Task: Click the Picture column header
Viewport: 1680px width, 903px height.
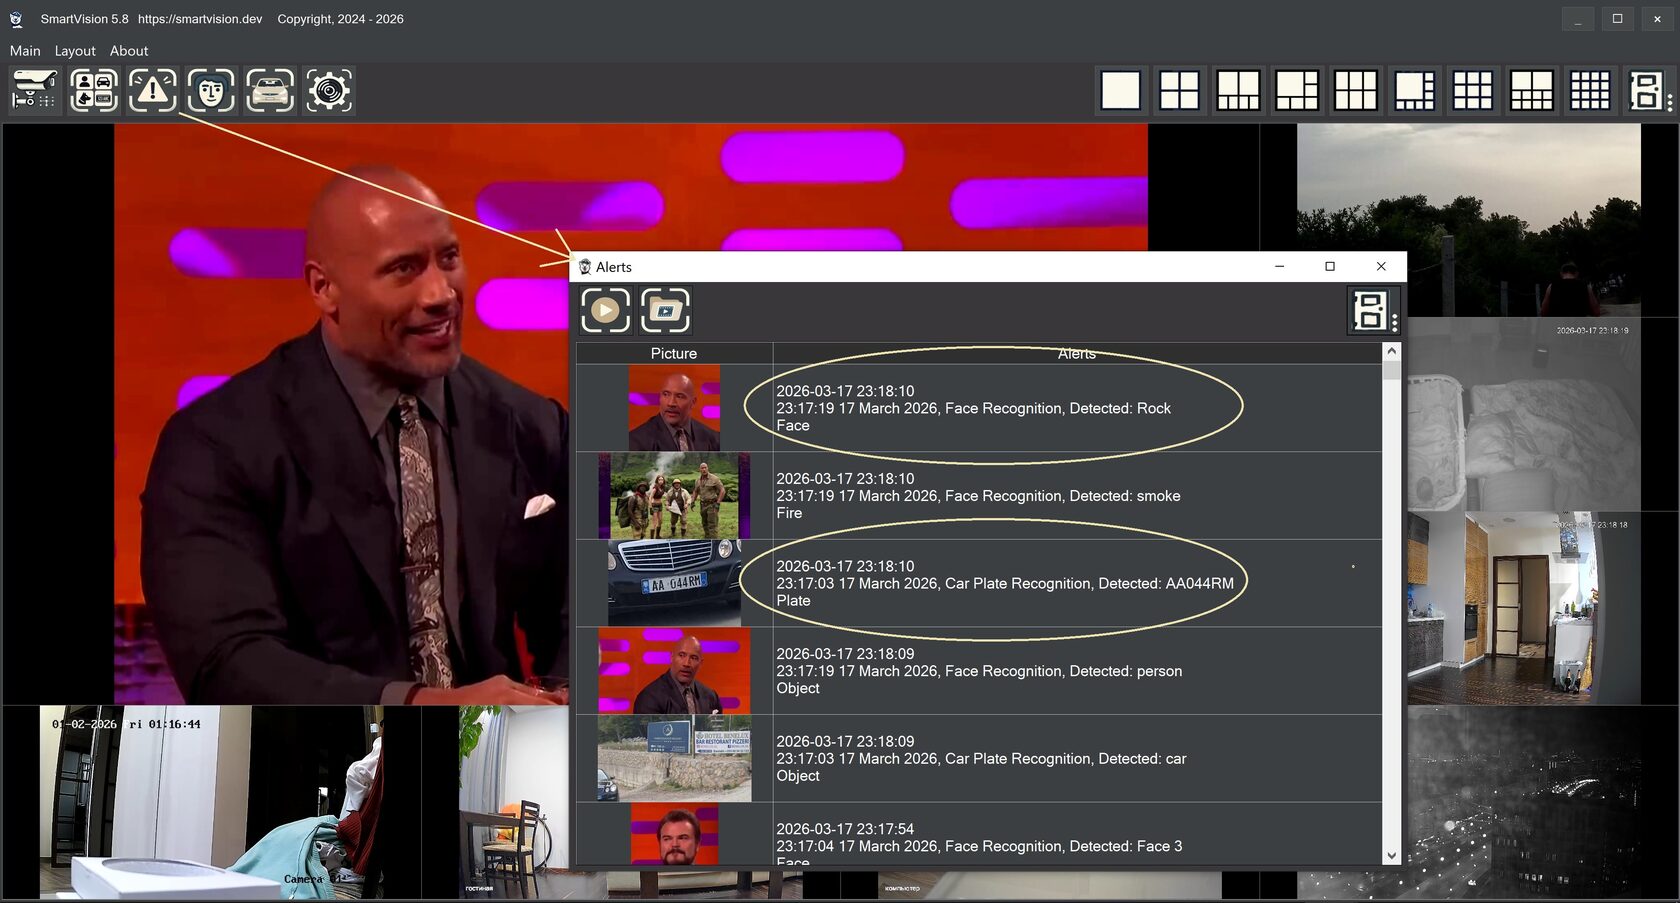Action: pyautogui.click(x=674, y=353)
